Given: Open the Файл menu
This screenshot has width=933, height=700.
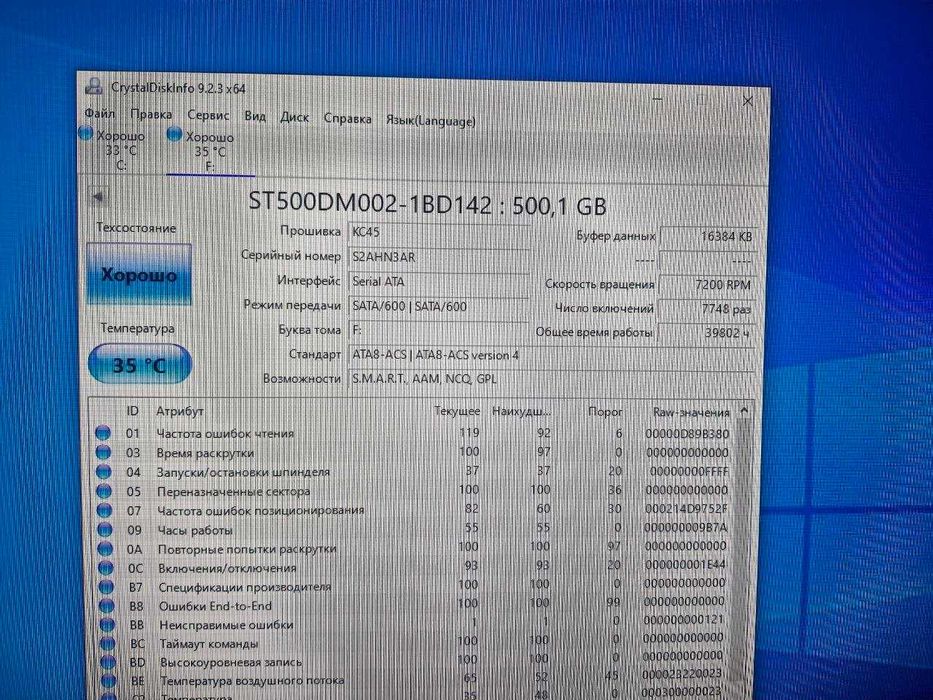Looking at the screenshot, I should tap(99, 112).
